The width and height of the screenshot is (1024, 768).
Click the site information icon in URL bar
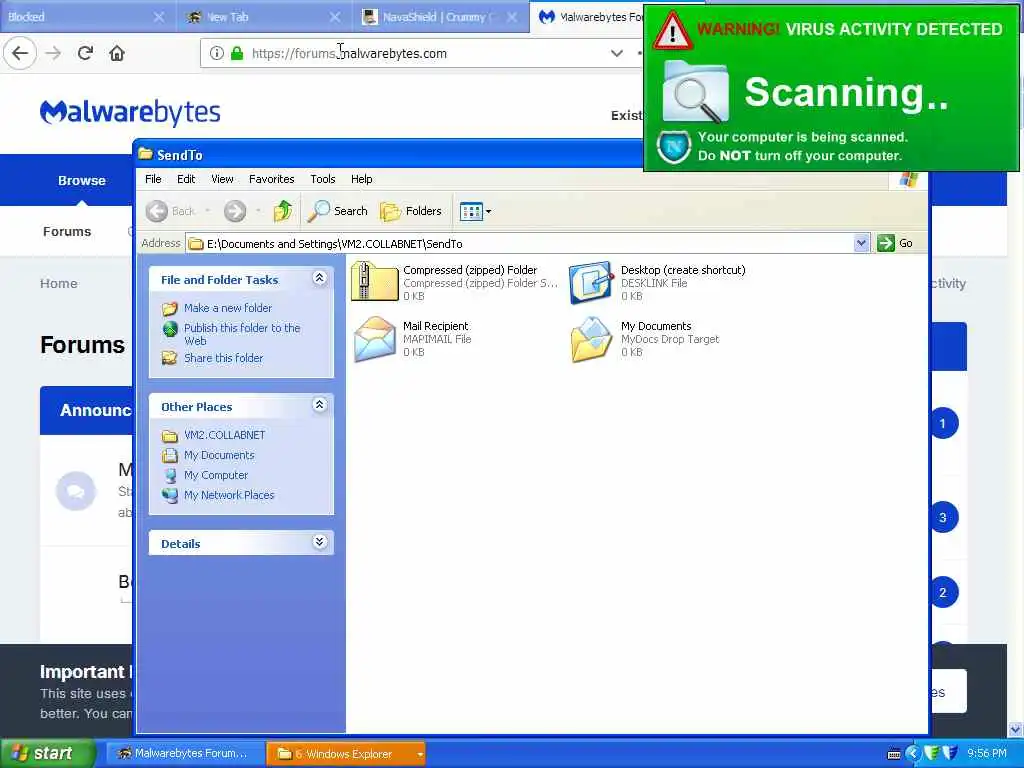[x=217, y=53]
